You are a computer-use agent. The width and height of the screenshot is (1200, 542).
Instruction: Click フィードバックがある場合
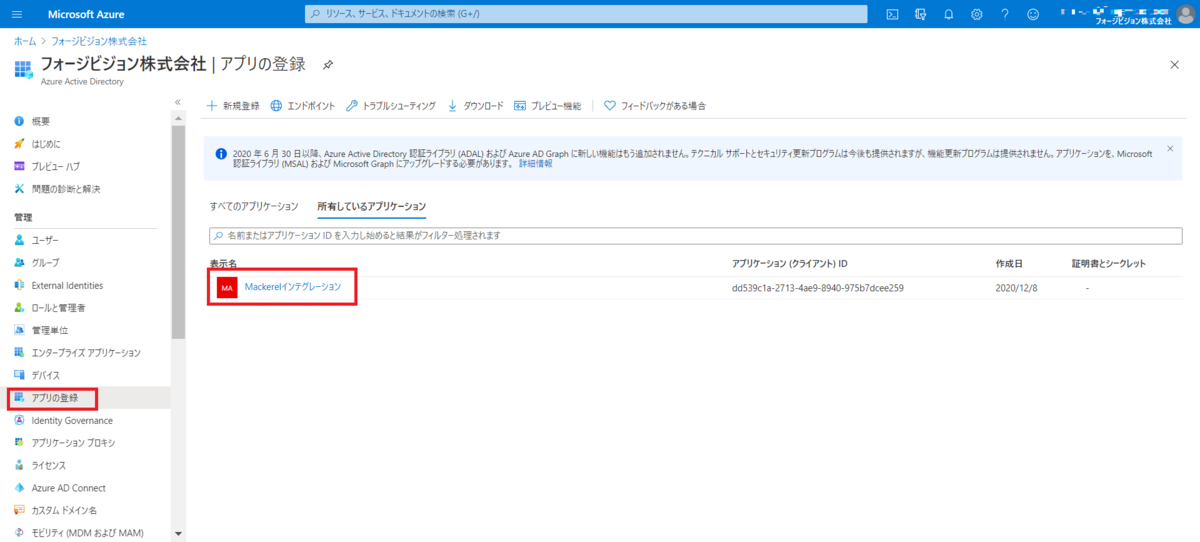[655, 105]
